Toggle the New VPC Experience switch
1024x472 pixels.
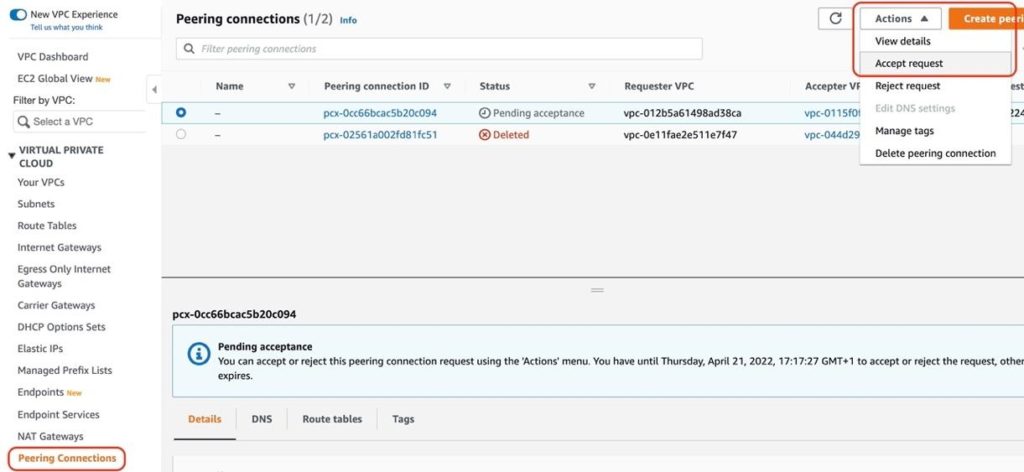(x=18, y=14)
